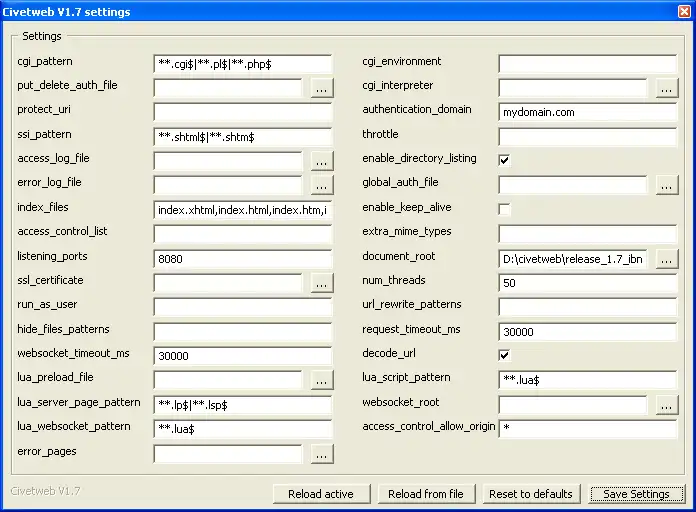Screen dimensions: 696x512
Task: Browse for error_pages directory
Action: [322, 454]
